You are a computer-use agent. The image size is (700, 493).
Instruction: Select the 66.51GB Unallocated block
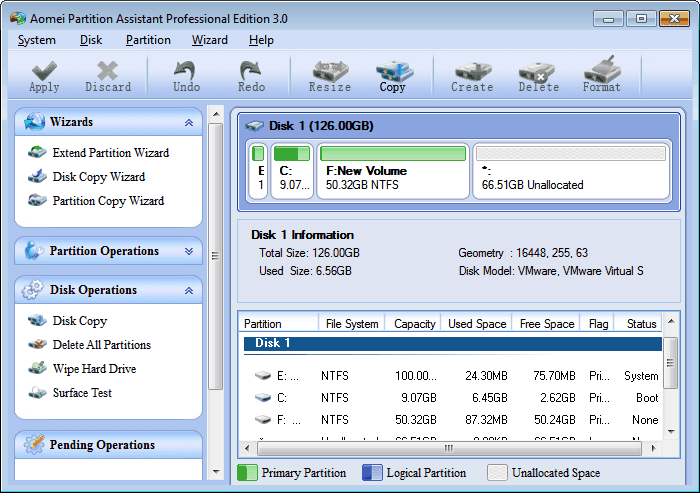click(x=571, y=171)
